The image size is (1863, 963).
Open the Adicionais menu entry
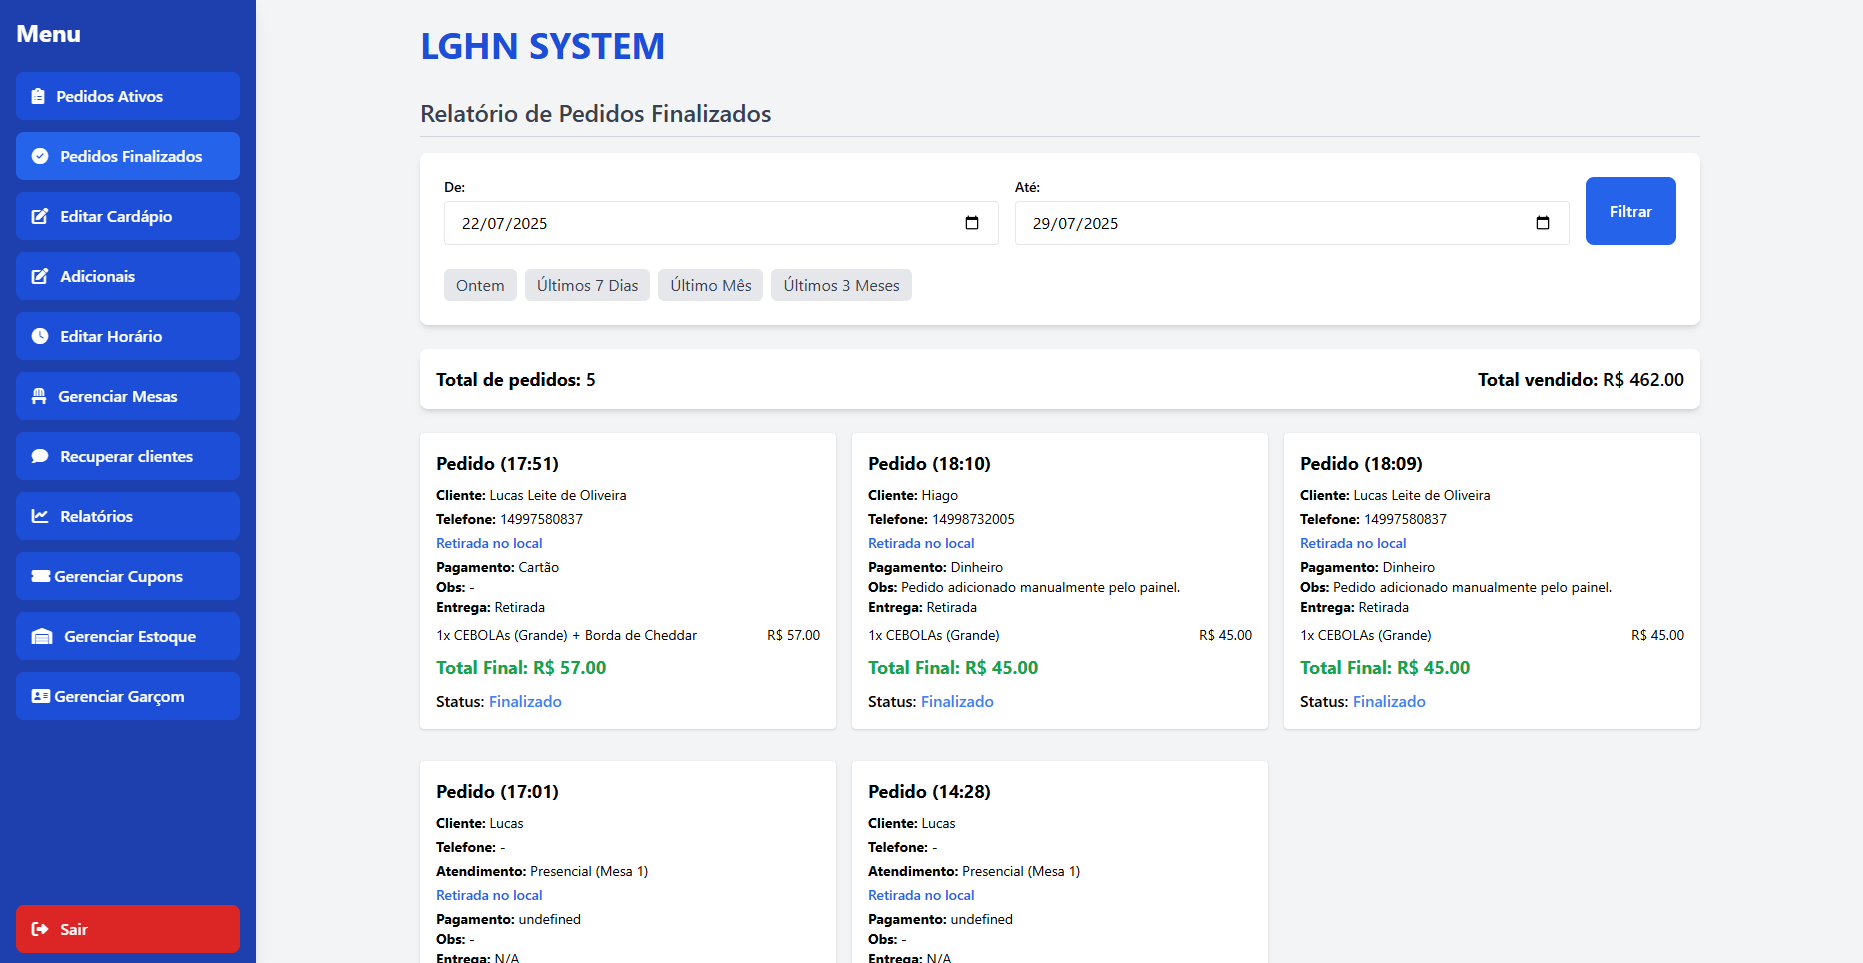(x=128, y=276)
